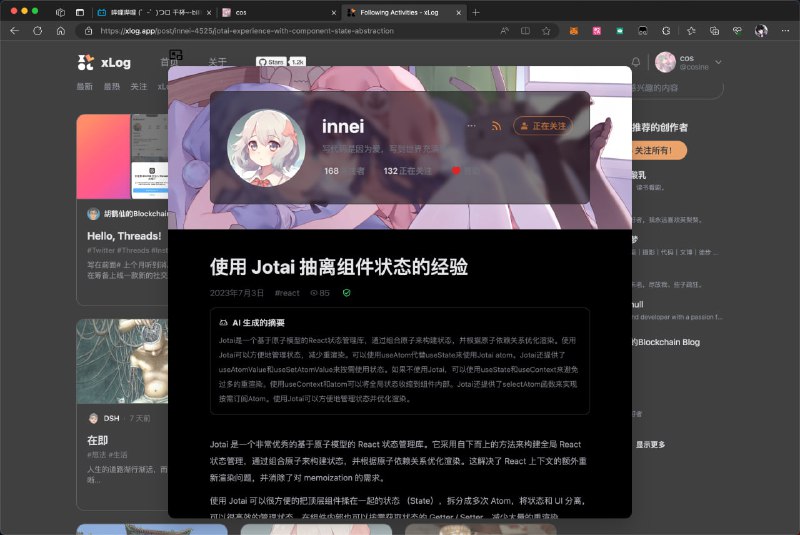Image resolution: width=800 pixels, height=535 pixels.
Task: Expand the cos user account dropdown
Action: (x=718, y=62)
